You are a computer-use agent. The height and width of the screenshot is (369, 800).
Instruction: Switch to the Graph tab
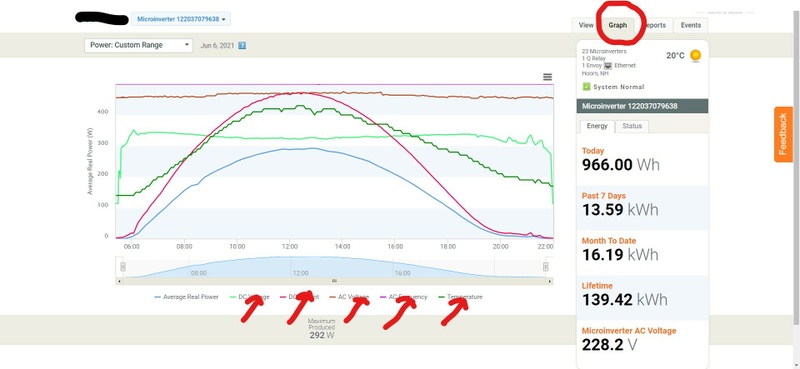(617, 25)
